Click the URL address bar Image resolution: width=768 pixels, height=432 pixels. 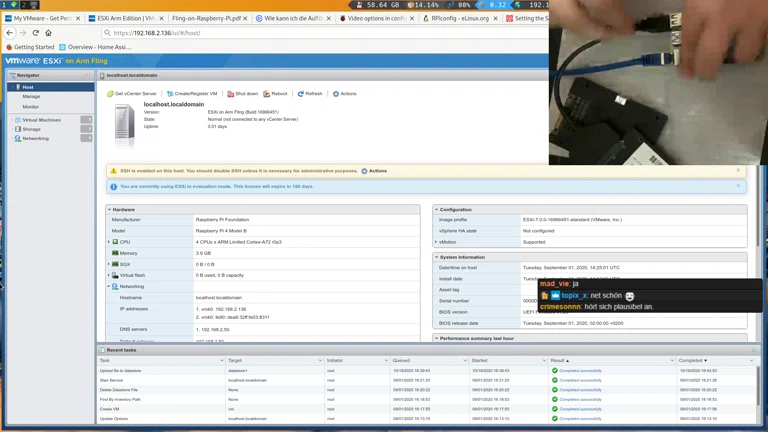[x=323, y=33]
